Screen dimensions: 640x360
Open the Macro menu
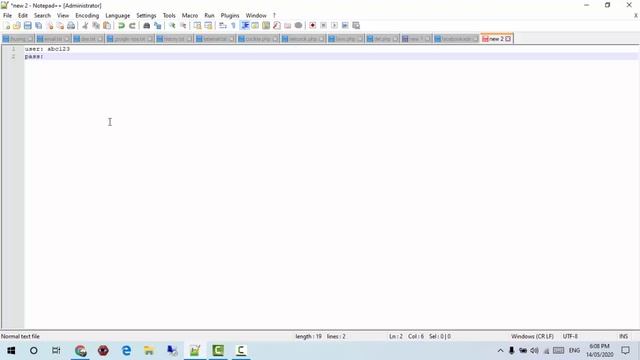pos(190,16)
